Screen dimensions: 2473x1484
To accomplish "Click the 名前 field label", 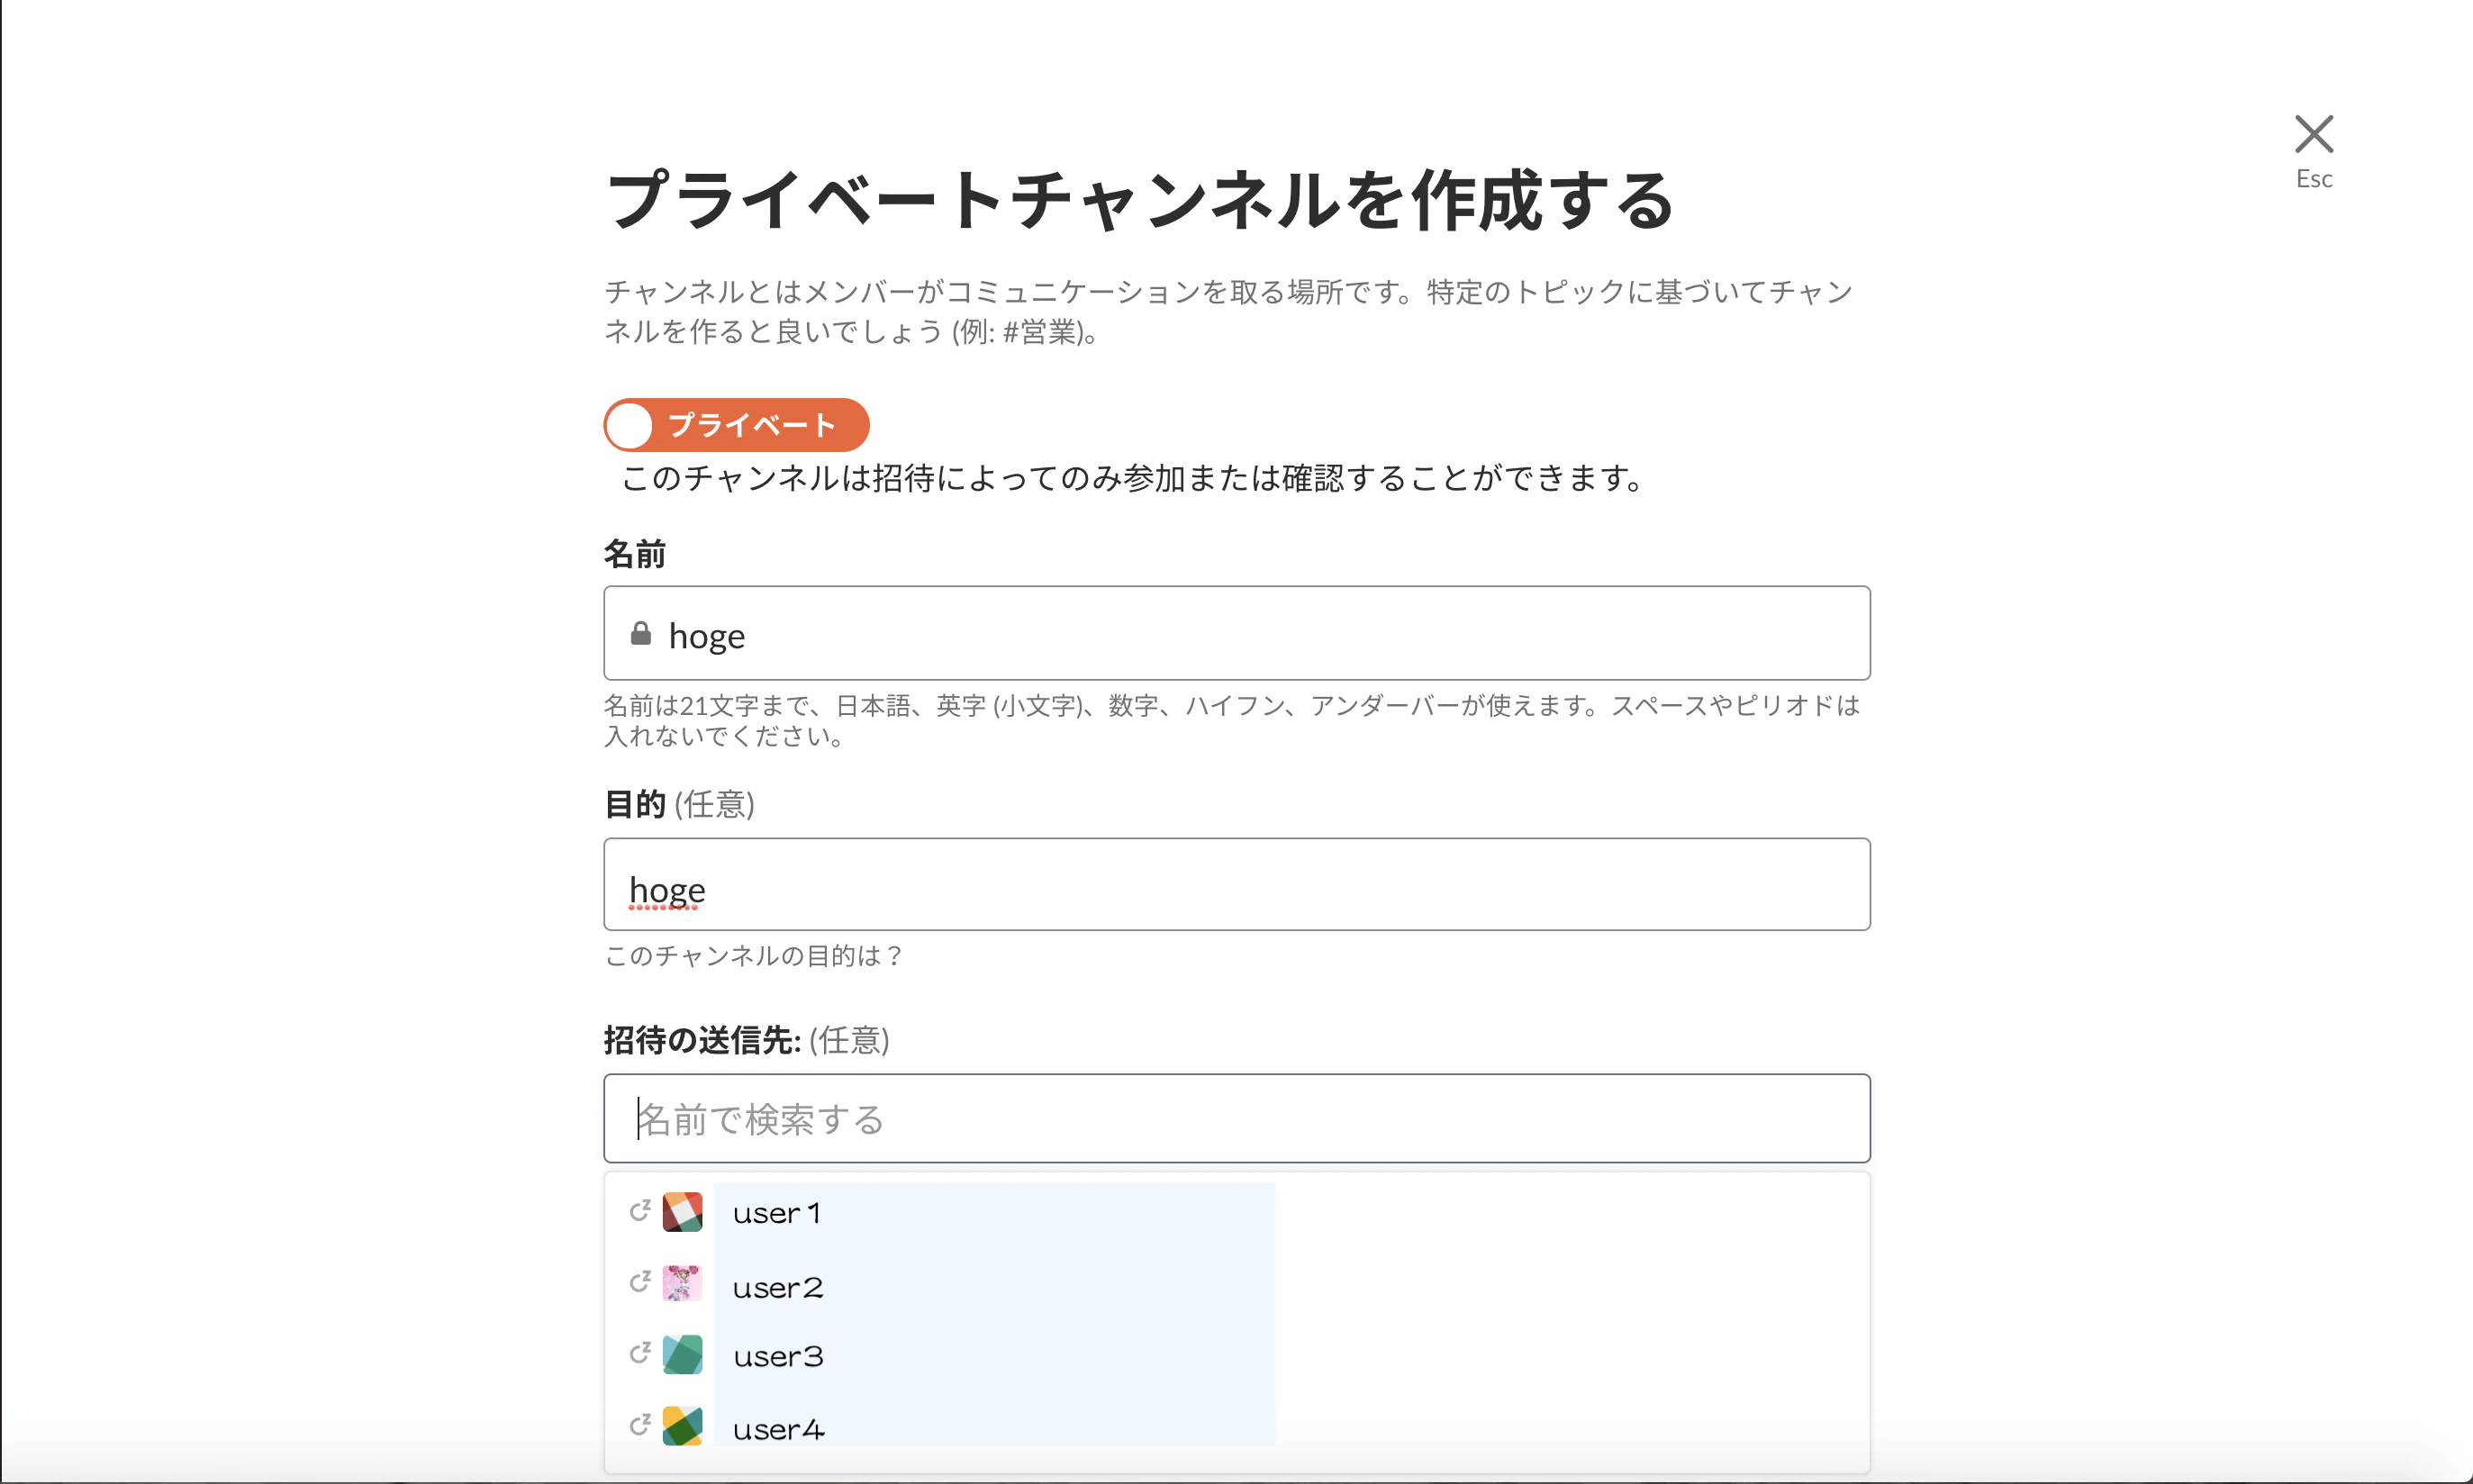I will (635, 553).
